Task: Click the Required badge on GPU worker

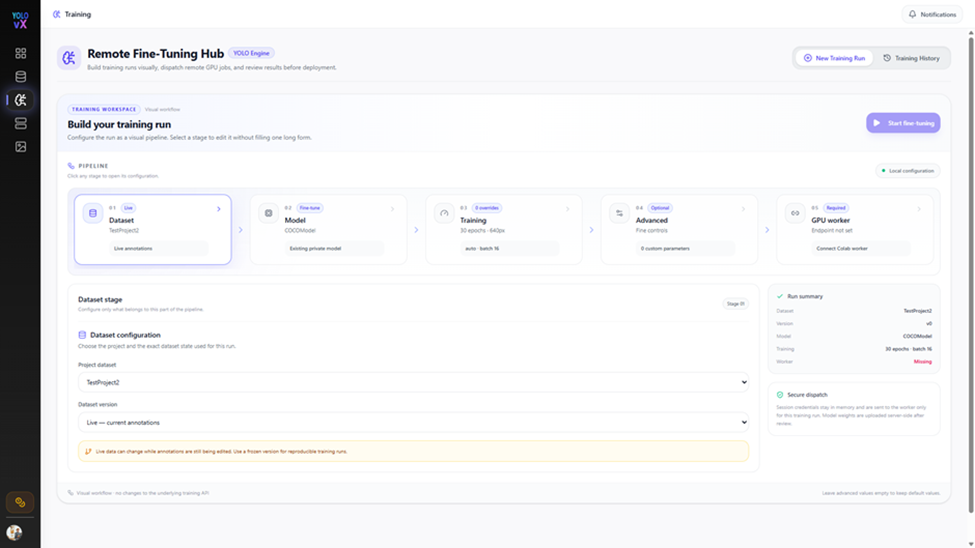Action: (x=836, y=208)
